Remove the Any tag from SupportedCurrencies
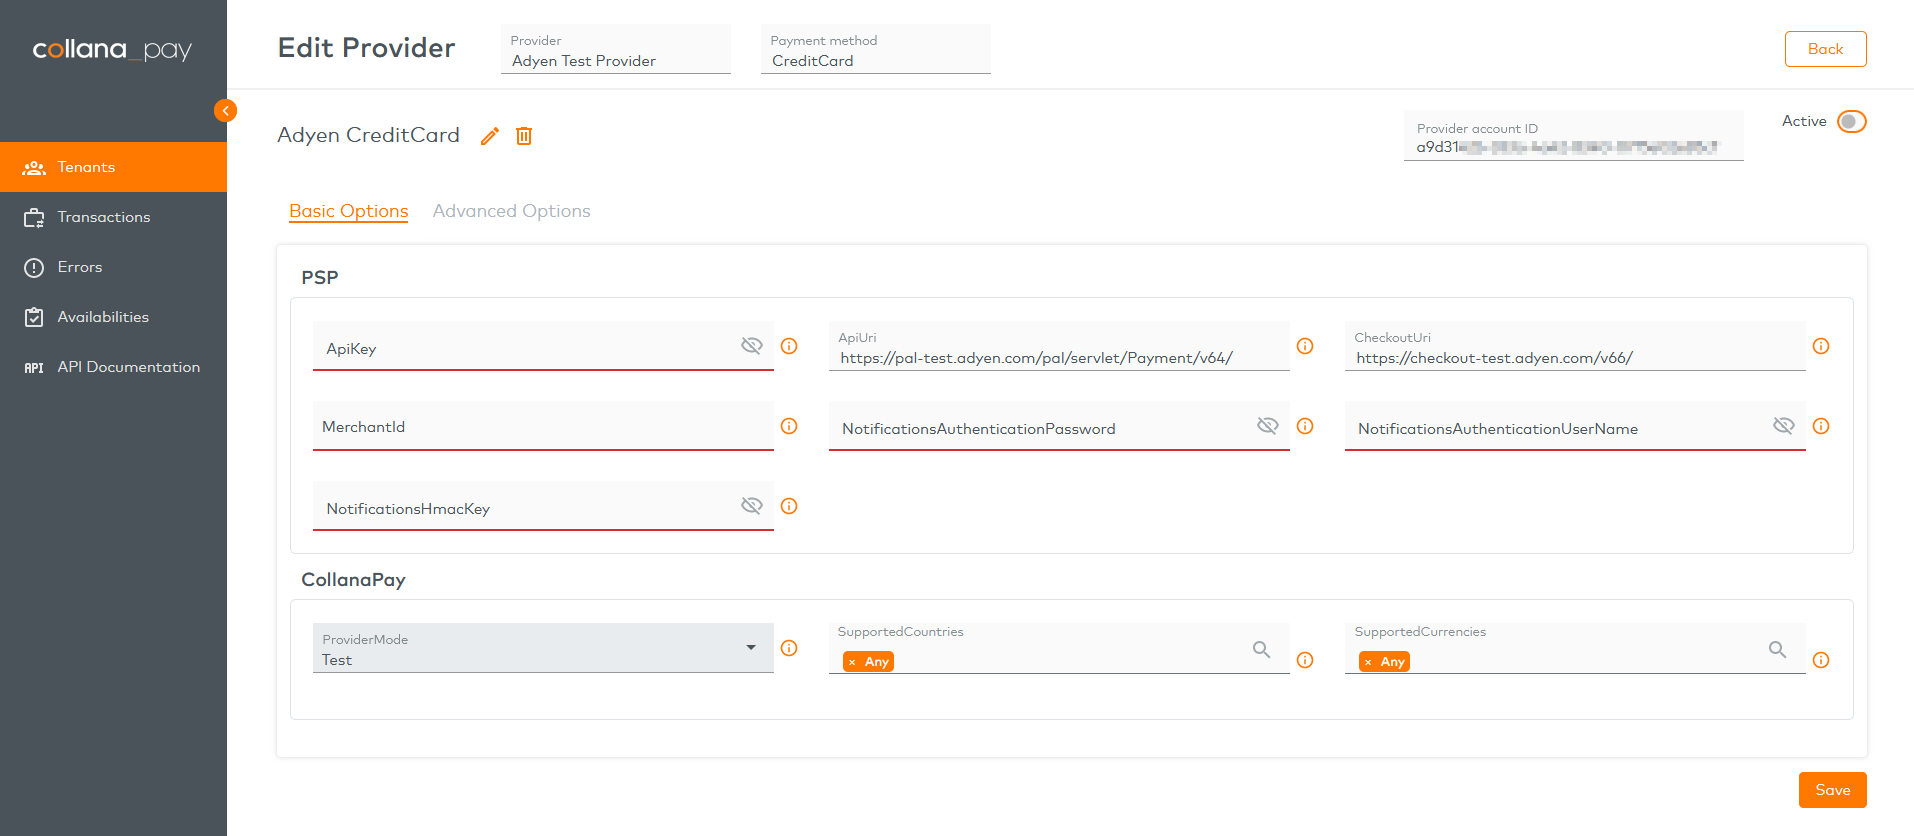 [x=1368, y=662]
